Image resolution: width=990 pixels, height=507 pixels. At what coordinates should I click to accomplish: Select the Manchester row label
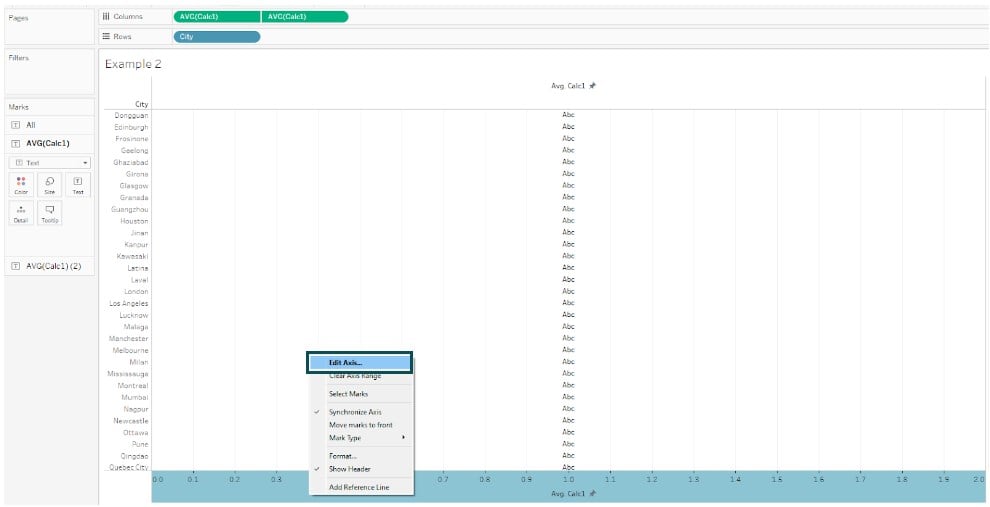tap(129, 339)
